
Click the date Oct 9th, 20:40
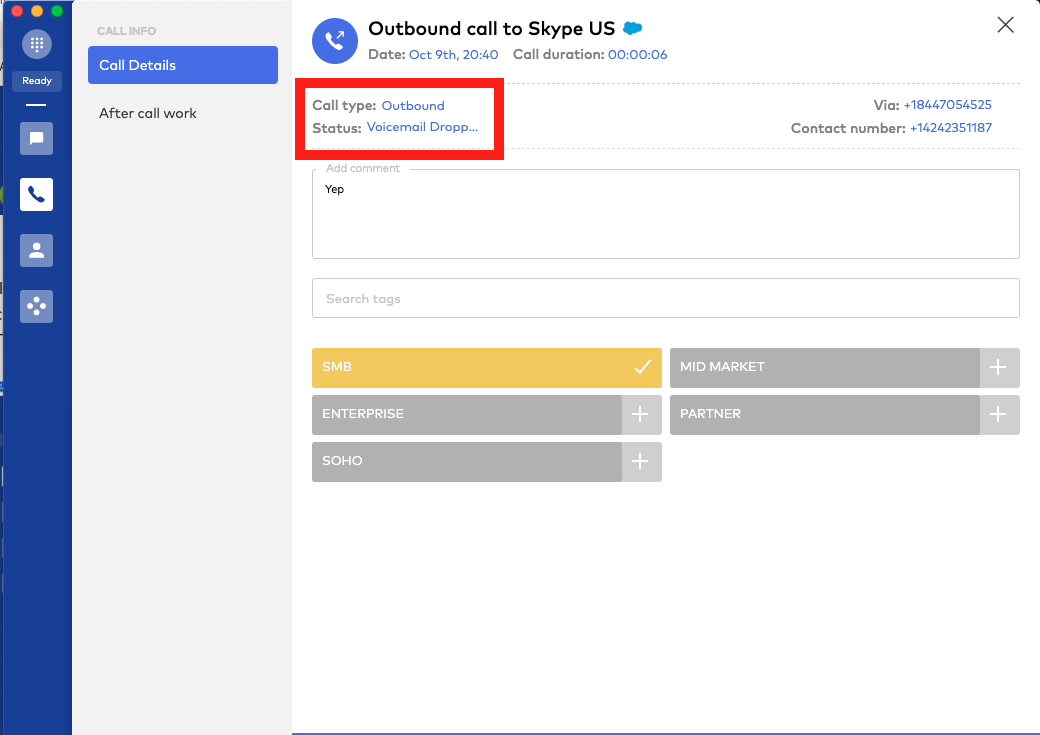pyautogui.click(x=454, y=54)
